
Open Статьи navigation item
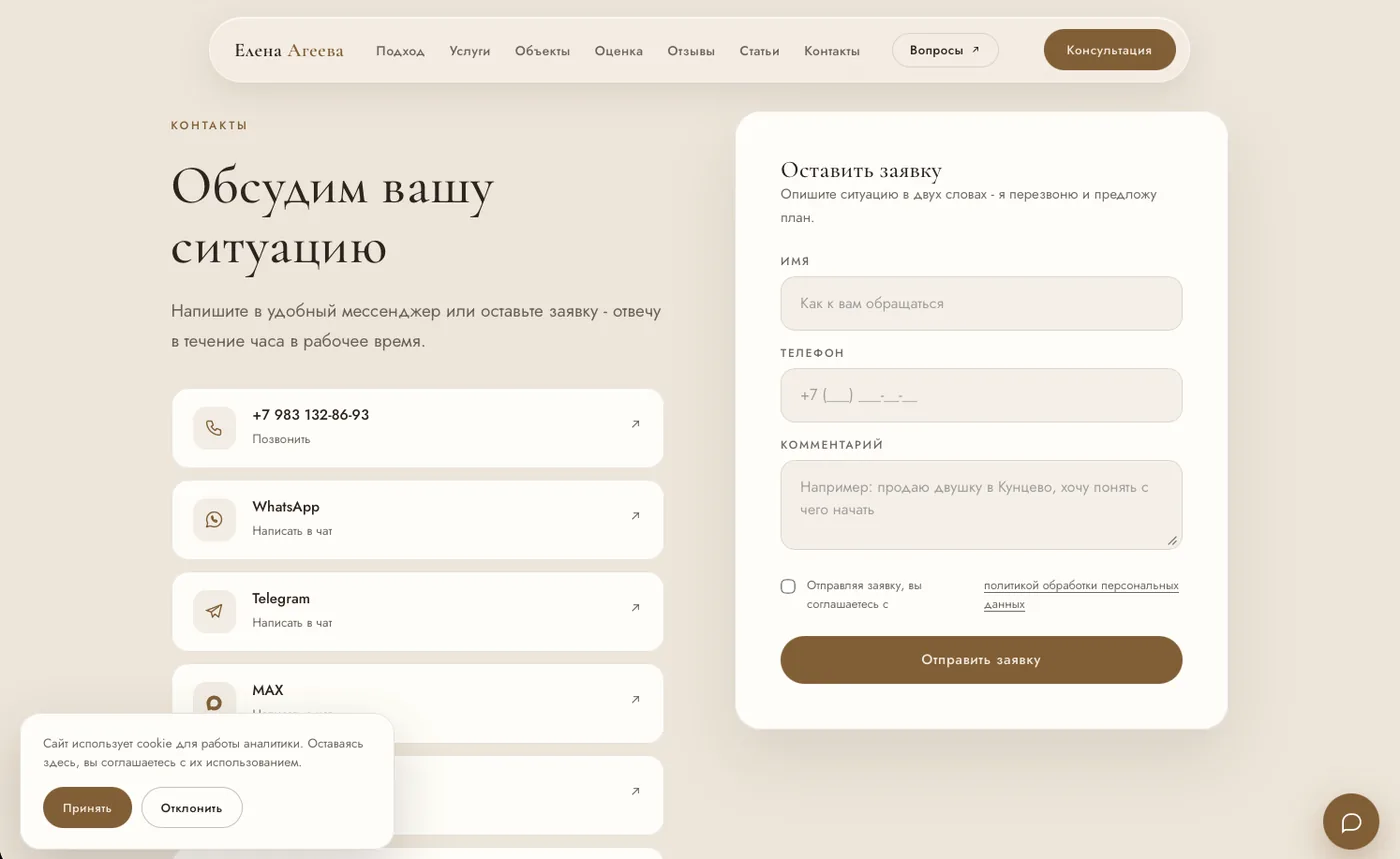pyautogui.click(x=760, y=51)
